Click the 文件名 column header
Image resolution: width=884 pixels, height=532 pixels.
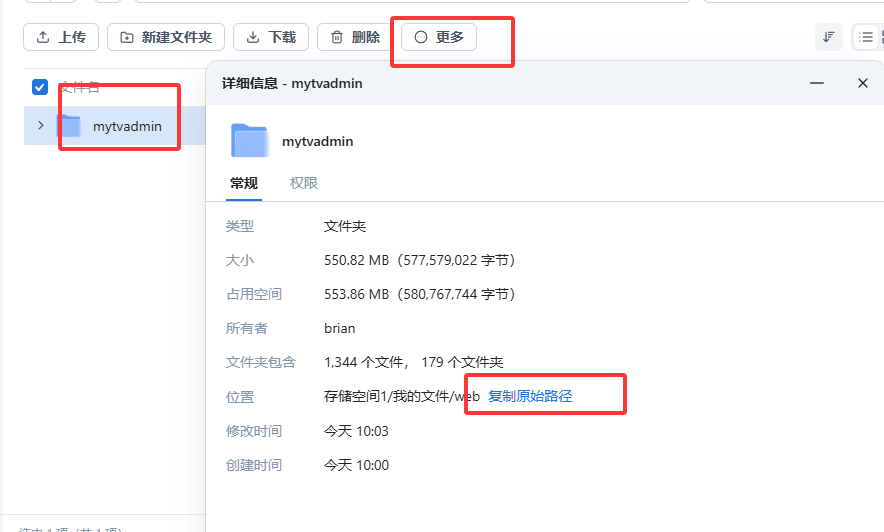tap(80, 87)
